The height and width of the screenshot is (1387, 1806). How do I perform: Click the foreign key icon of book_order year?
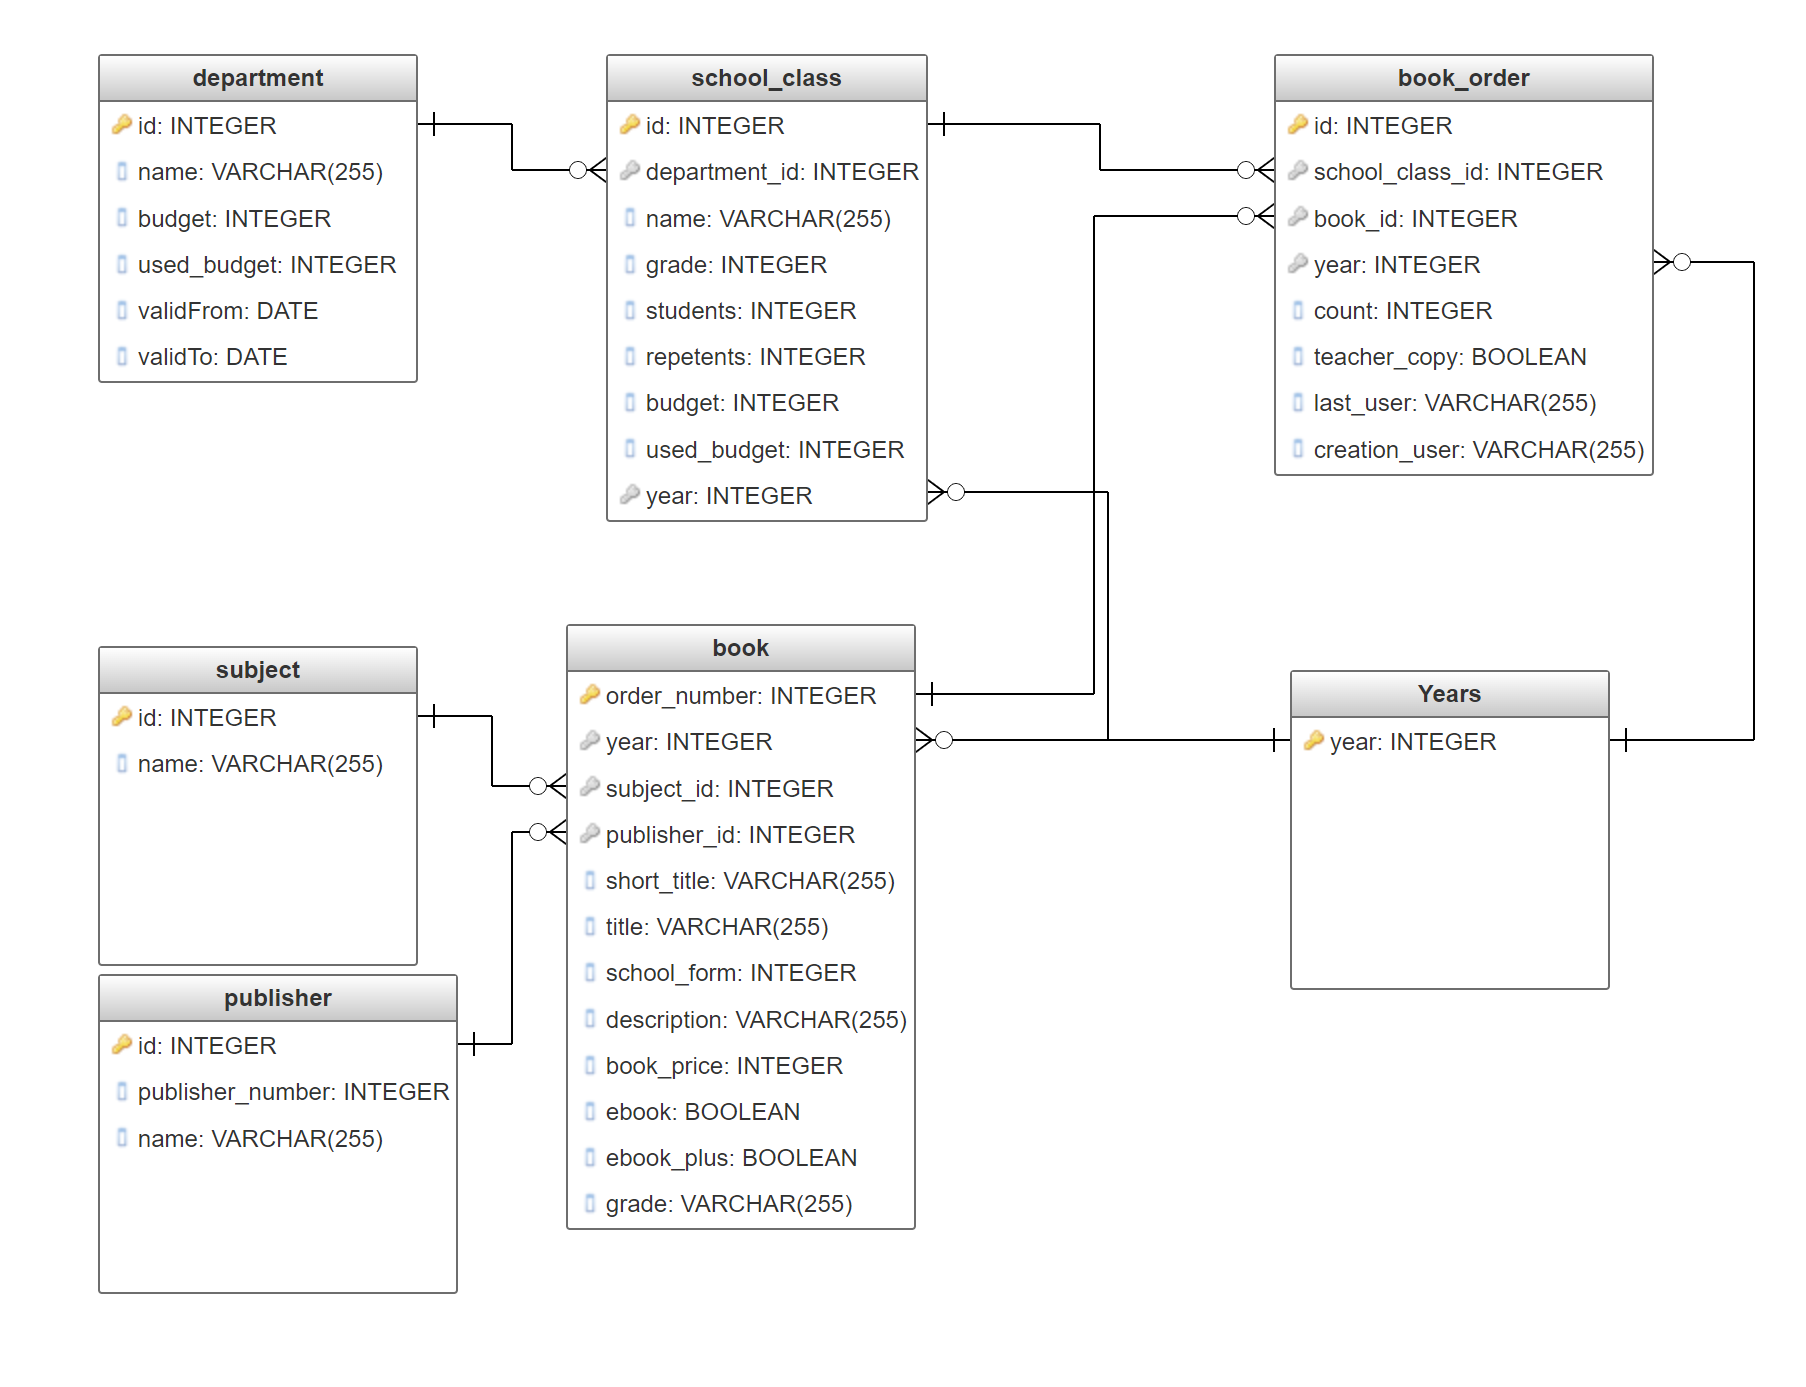[x=1298, y=264]
